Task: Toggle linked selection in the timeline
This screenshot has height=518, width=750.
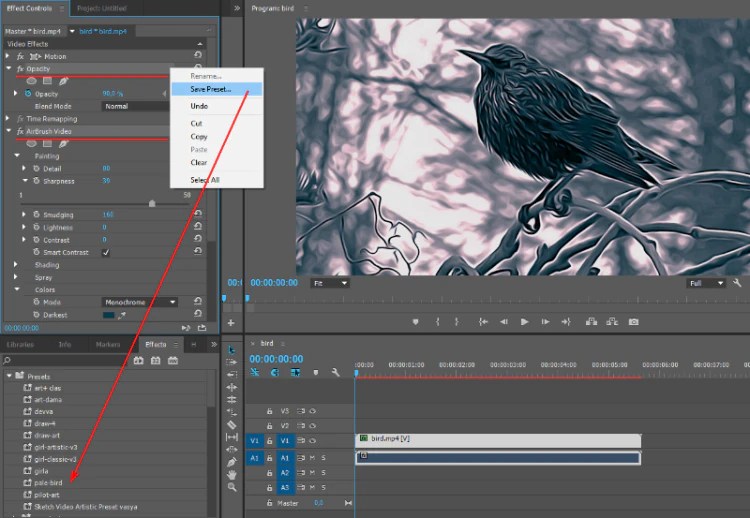Action: click(x=295, y=372)
